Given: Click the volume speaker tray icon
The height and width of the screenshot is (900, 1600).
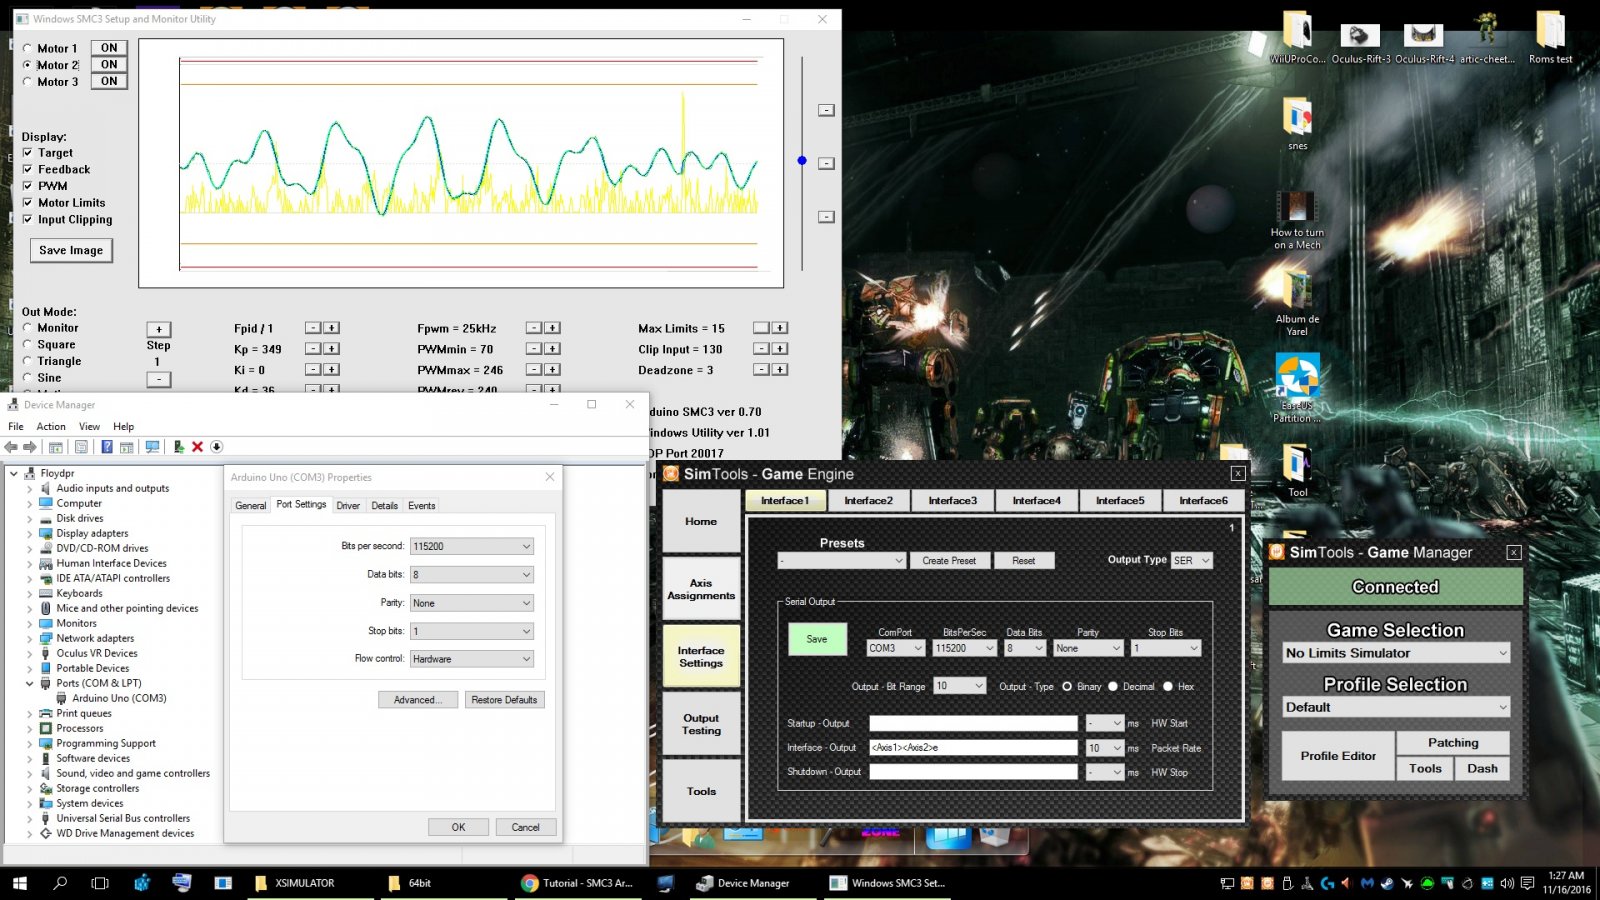Looking at the screenshot, I should [x=1507, y=883].
